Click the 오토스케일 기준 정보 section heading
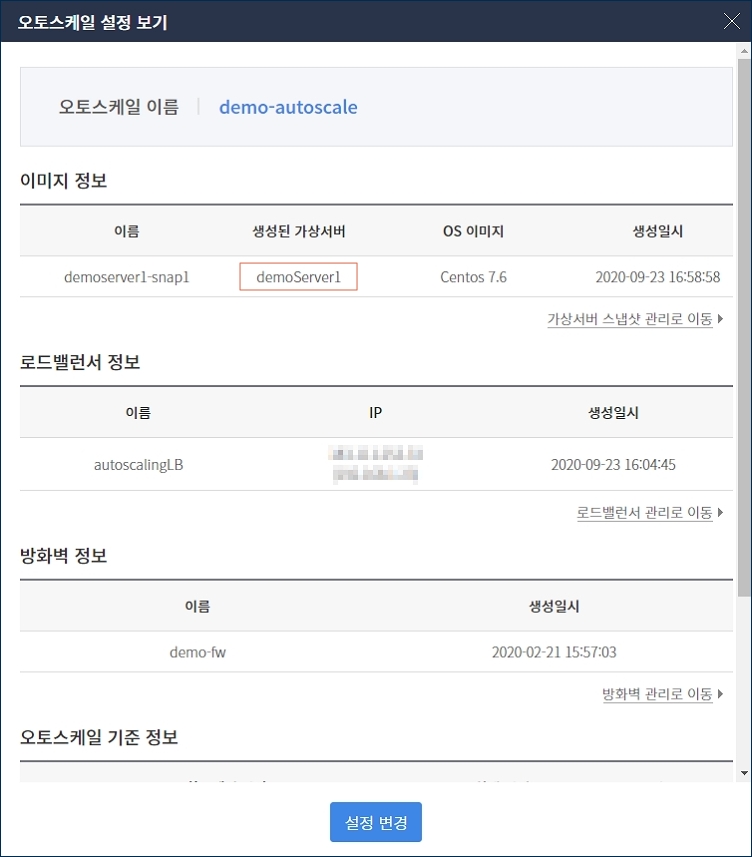The image size is (752, 857). pos(99,738)
